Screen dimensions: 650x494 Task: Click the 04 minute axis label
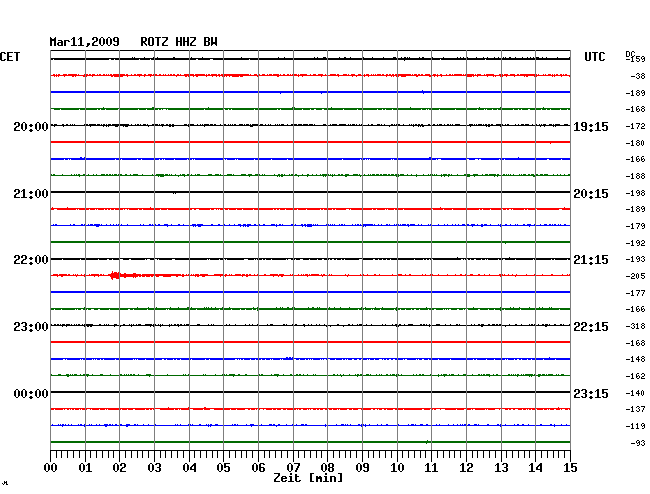(189, 468)
